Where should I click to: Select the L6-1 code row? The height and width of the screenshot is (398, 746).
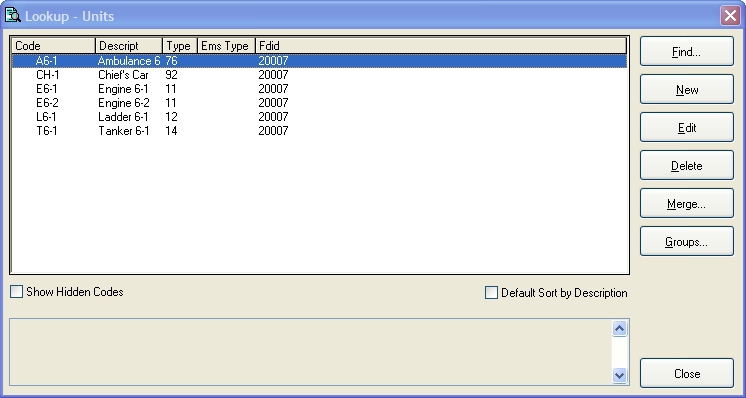pos(319,116)
